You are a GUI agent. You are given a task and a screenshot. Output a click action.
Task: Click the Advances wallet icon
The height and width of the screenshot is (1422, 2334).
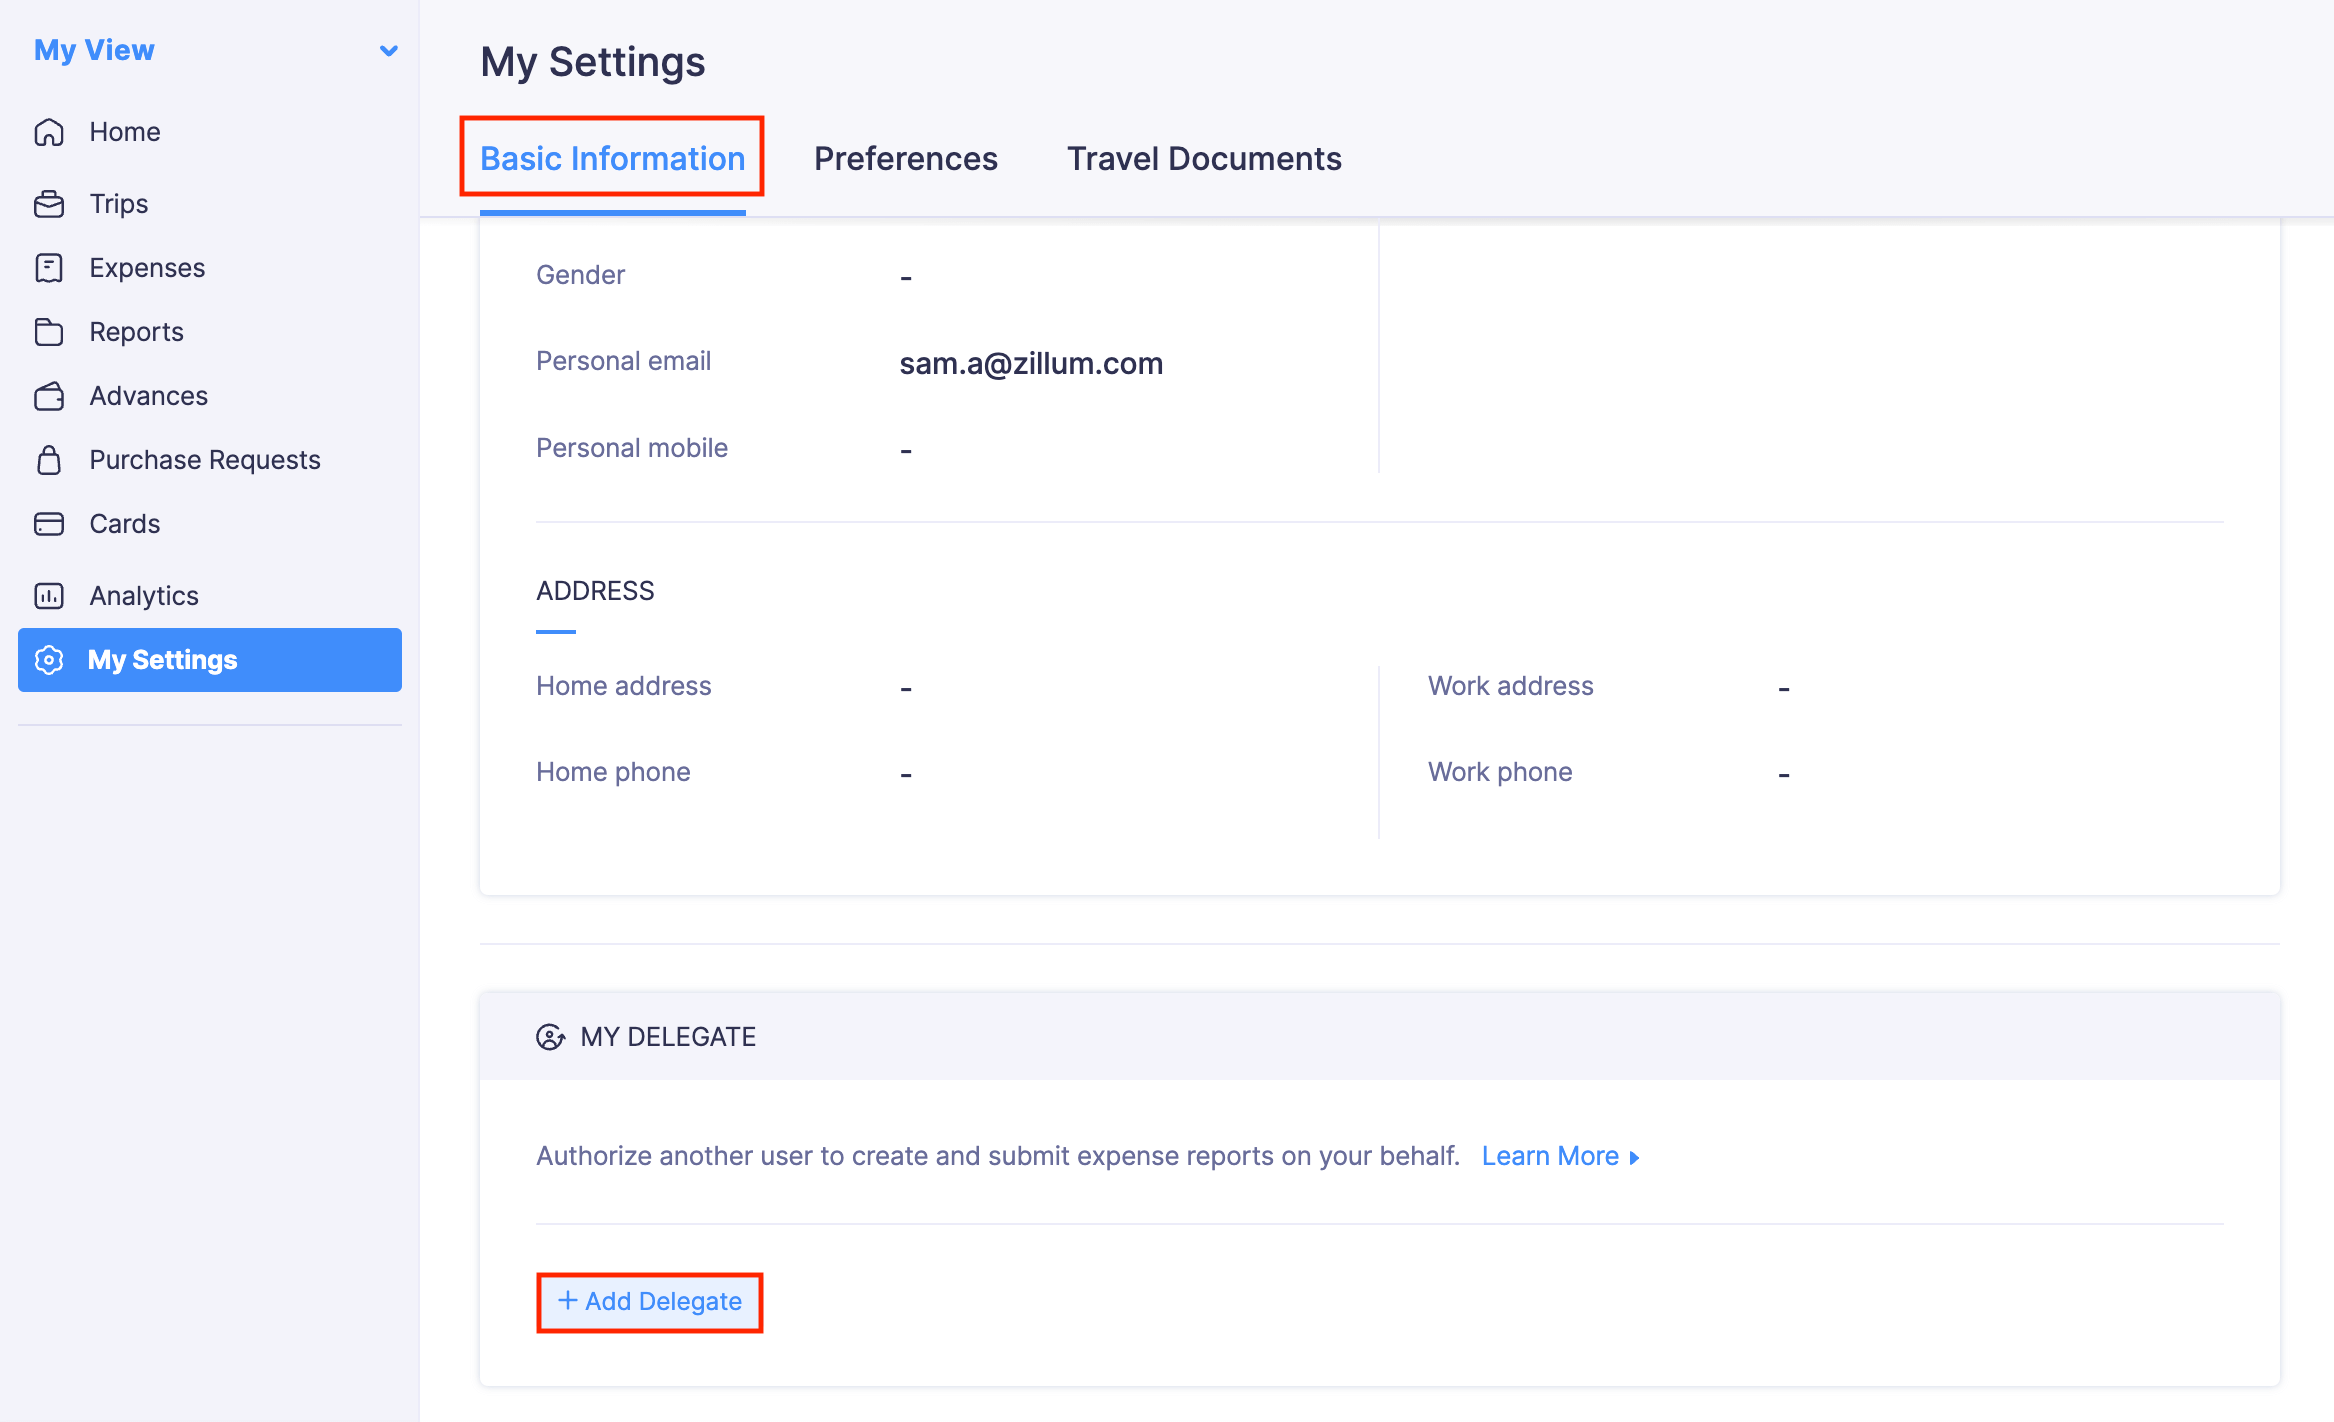point(49,396)
